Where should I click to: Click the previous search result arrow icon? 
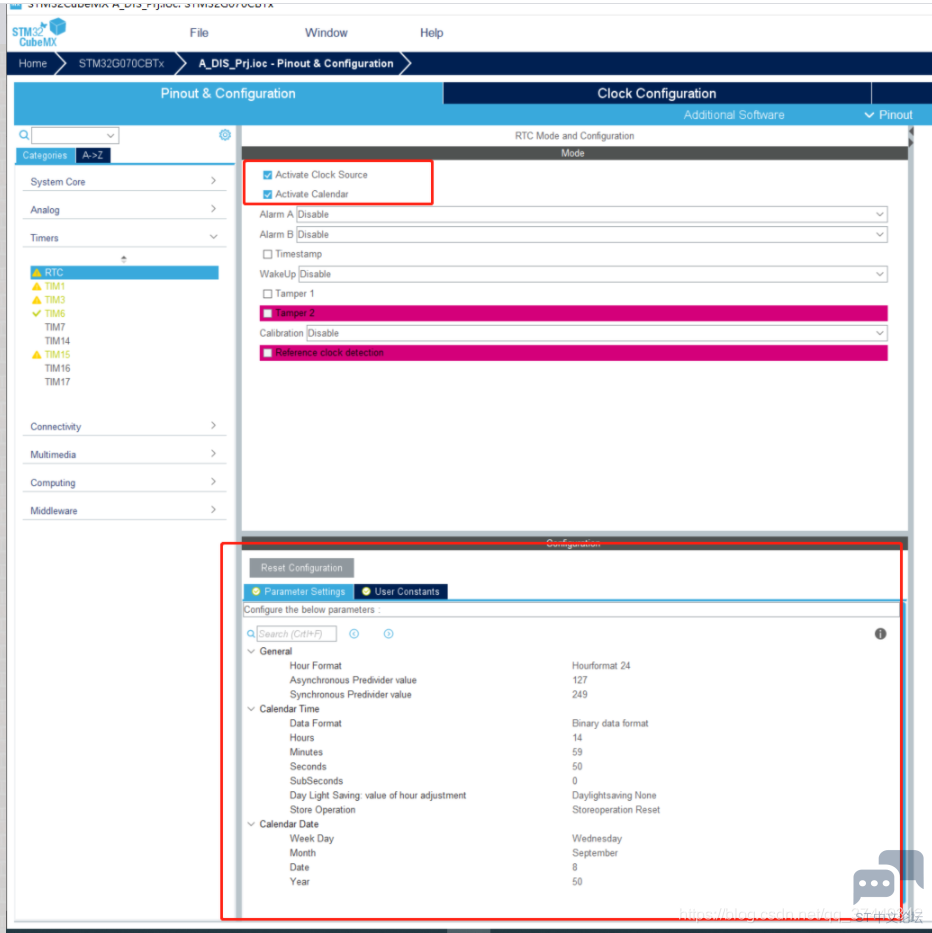354,634
